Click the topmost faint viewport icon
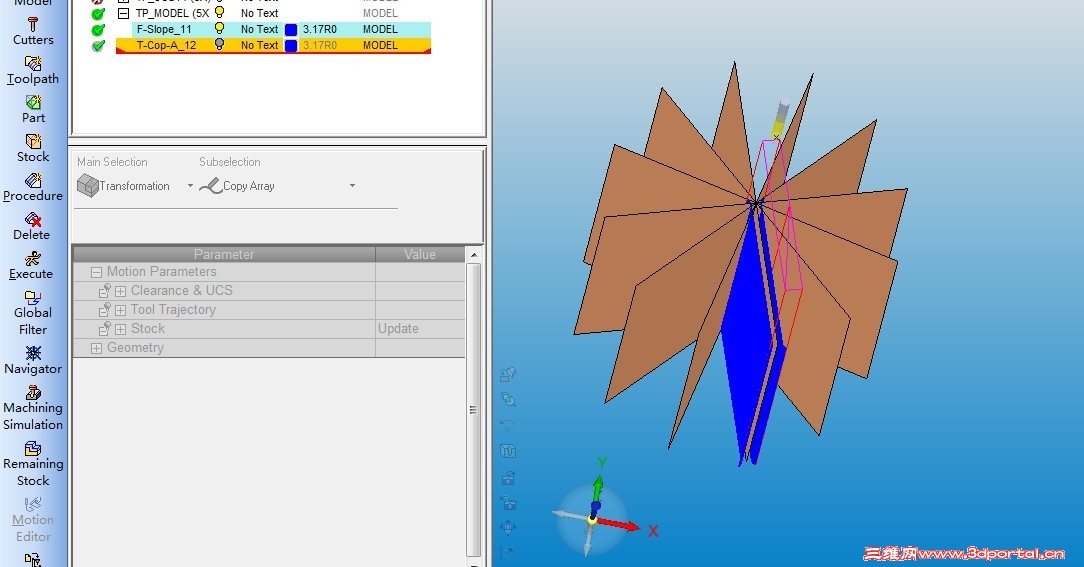Screen dimensions: 1084x567 (508, 374)
